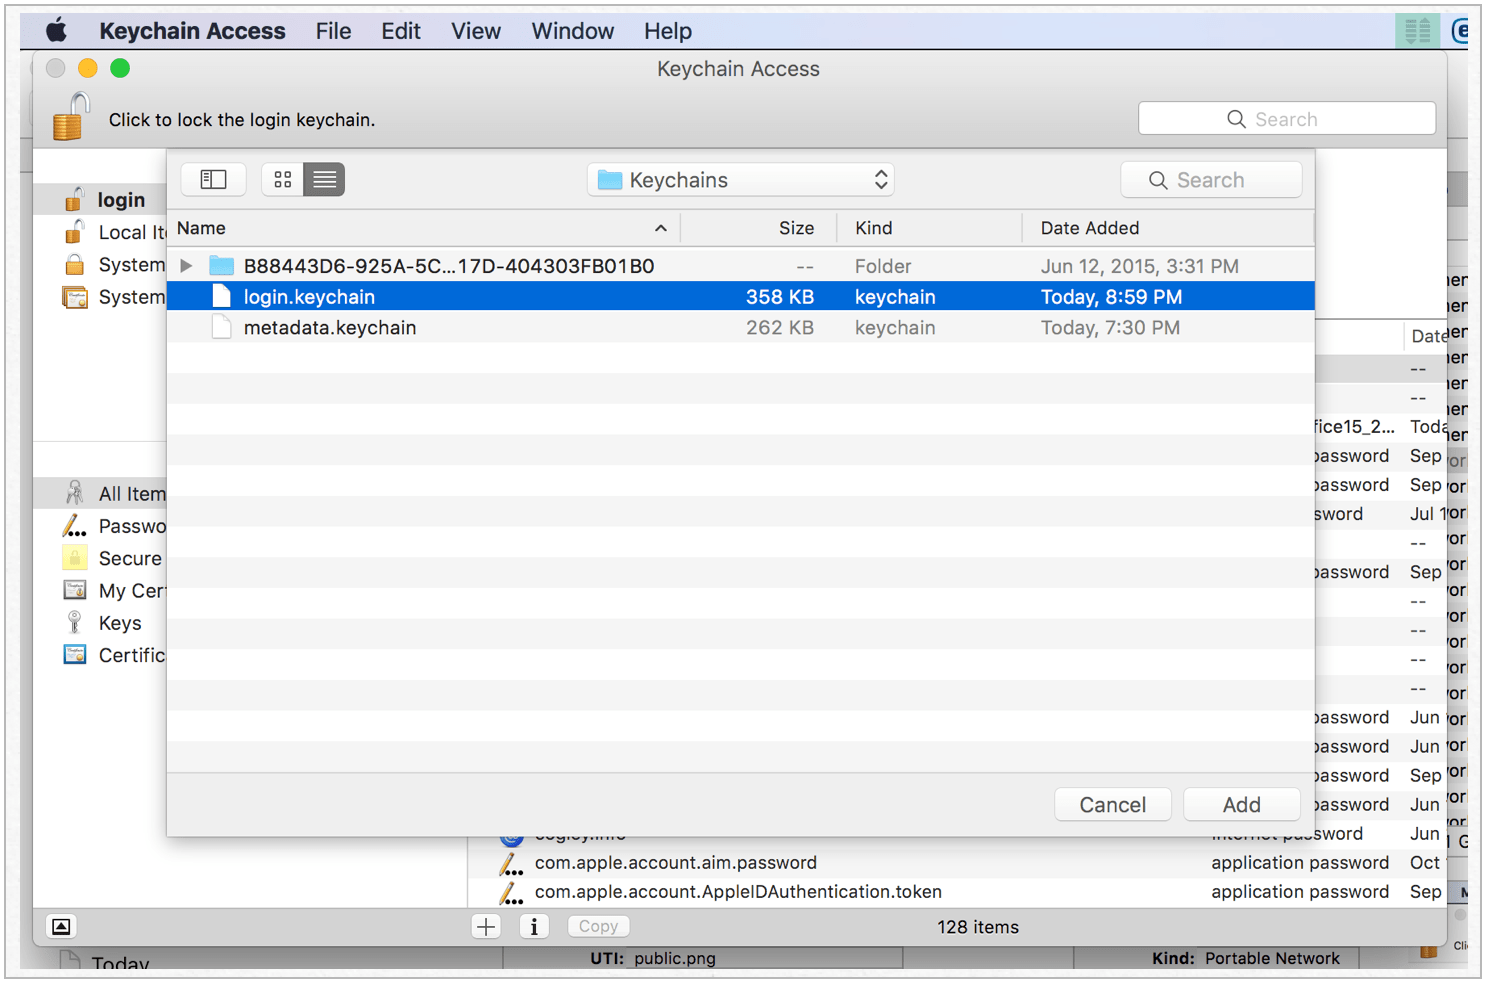Click Add to add selected keychain
Screen dimensions: 1486x984
(1242, 805)
